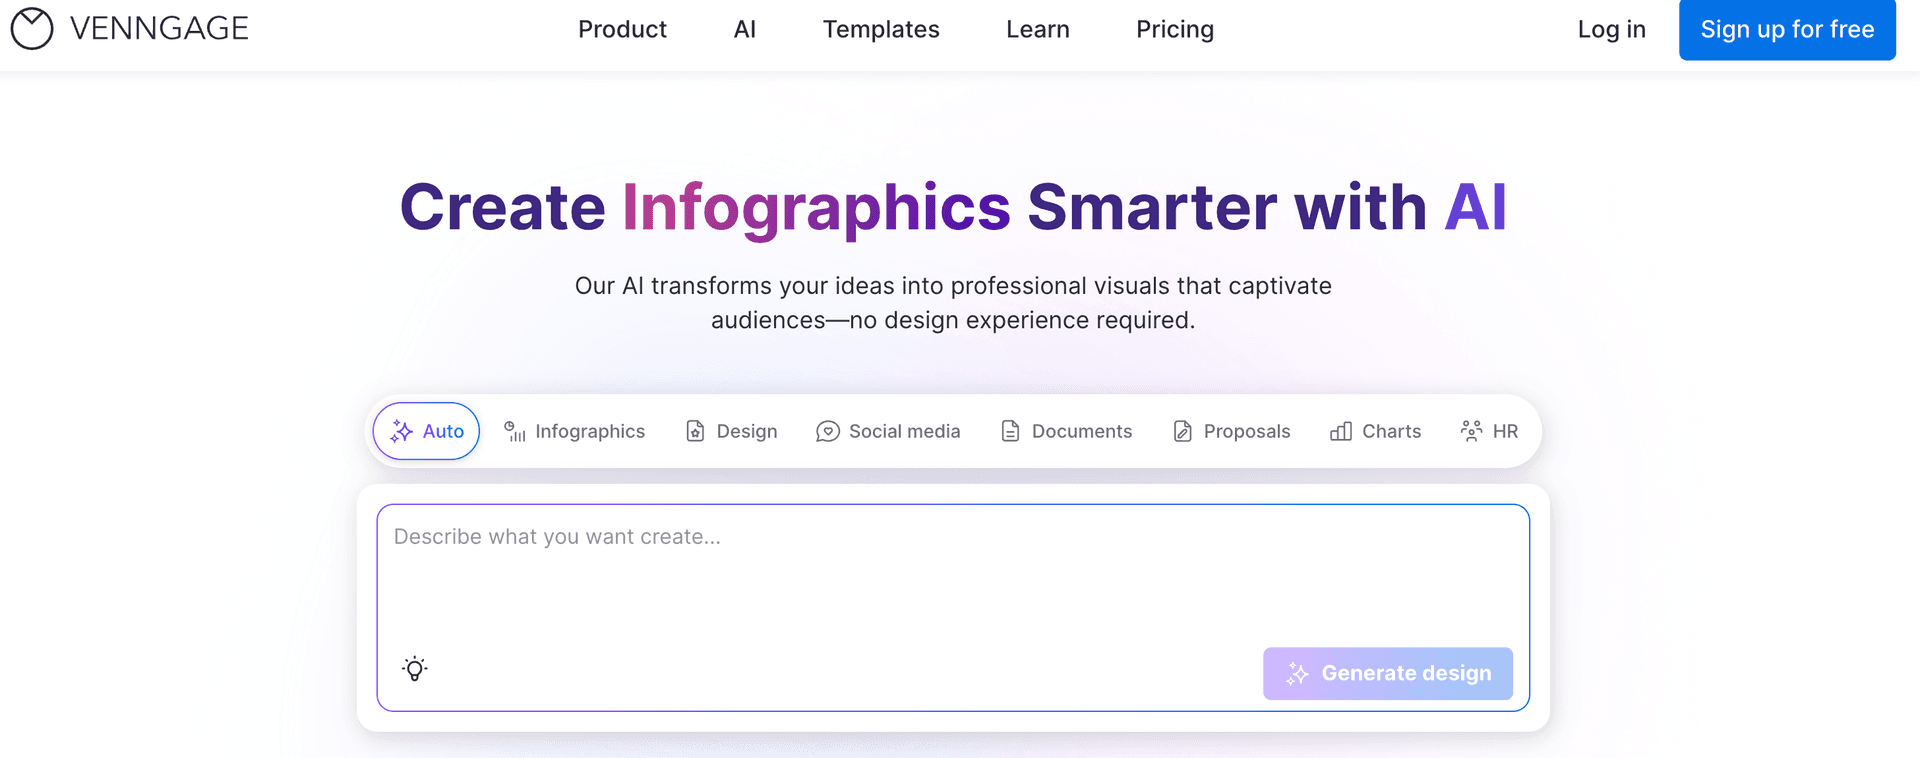Image resolution: width=1920 pixels, height=758 pixels.
Task: Click the Charts bar graph icon
Action: (x=1341, y=431)
